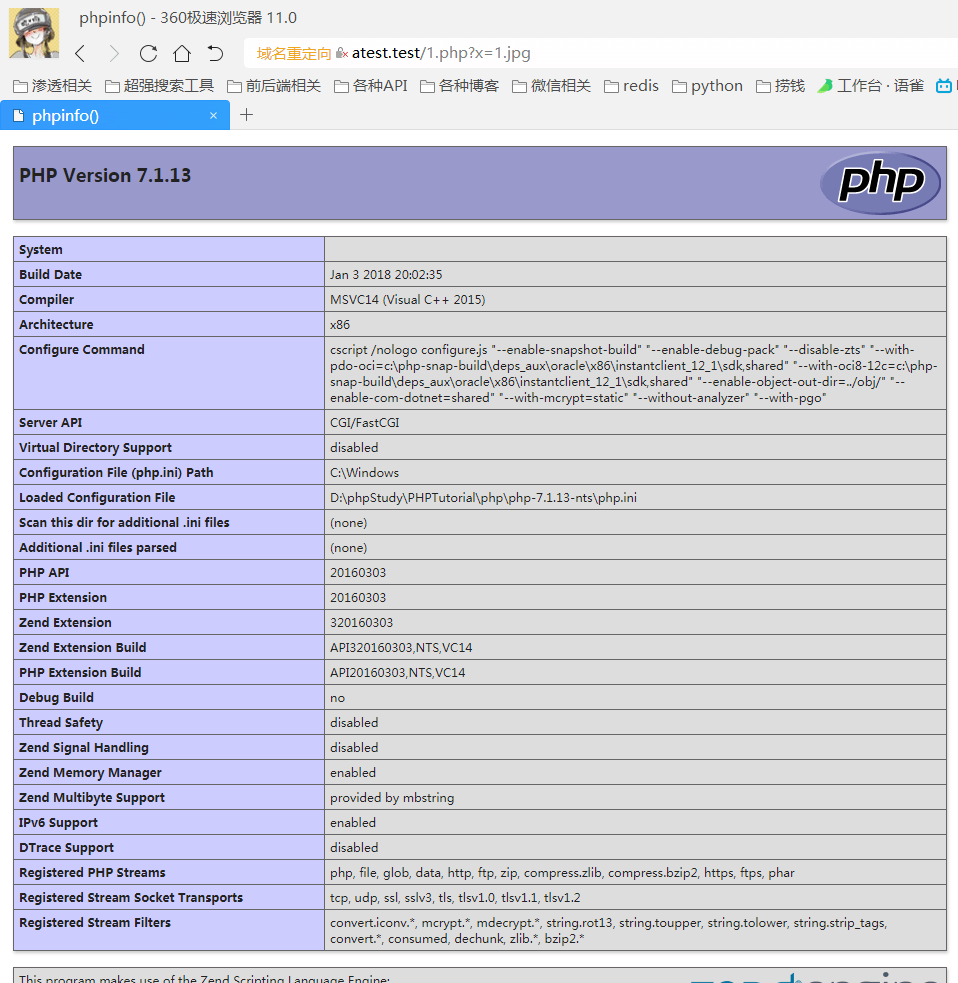Viewport: 958px width, 983px height.
Task: Open a new tab with plus button
Action: (x=246, y=115)
